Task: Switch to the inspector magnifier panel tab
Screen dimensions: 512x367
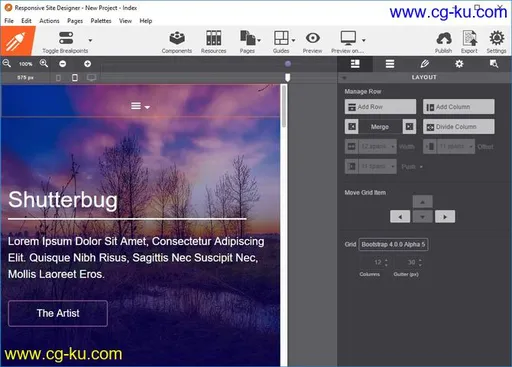Action: click(x=494, y=64)
